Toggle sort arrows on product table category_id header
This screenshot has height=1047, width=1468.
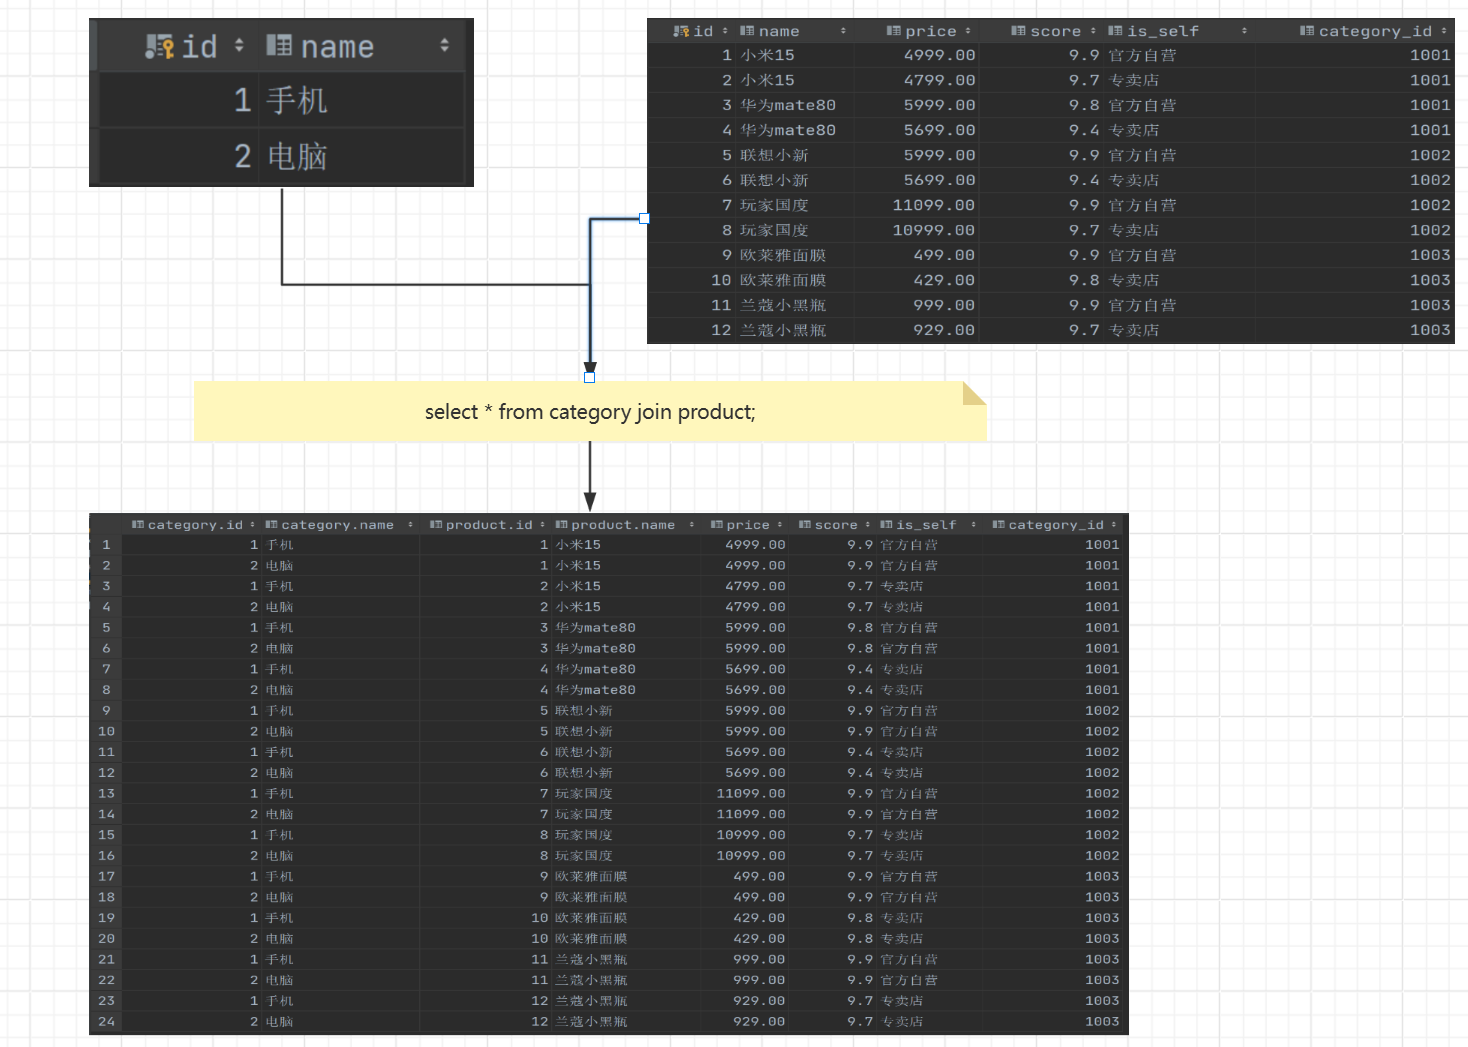1443,31
